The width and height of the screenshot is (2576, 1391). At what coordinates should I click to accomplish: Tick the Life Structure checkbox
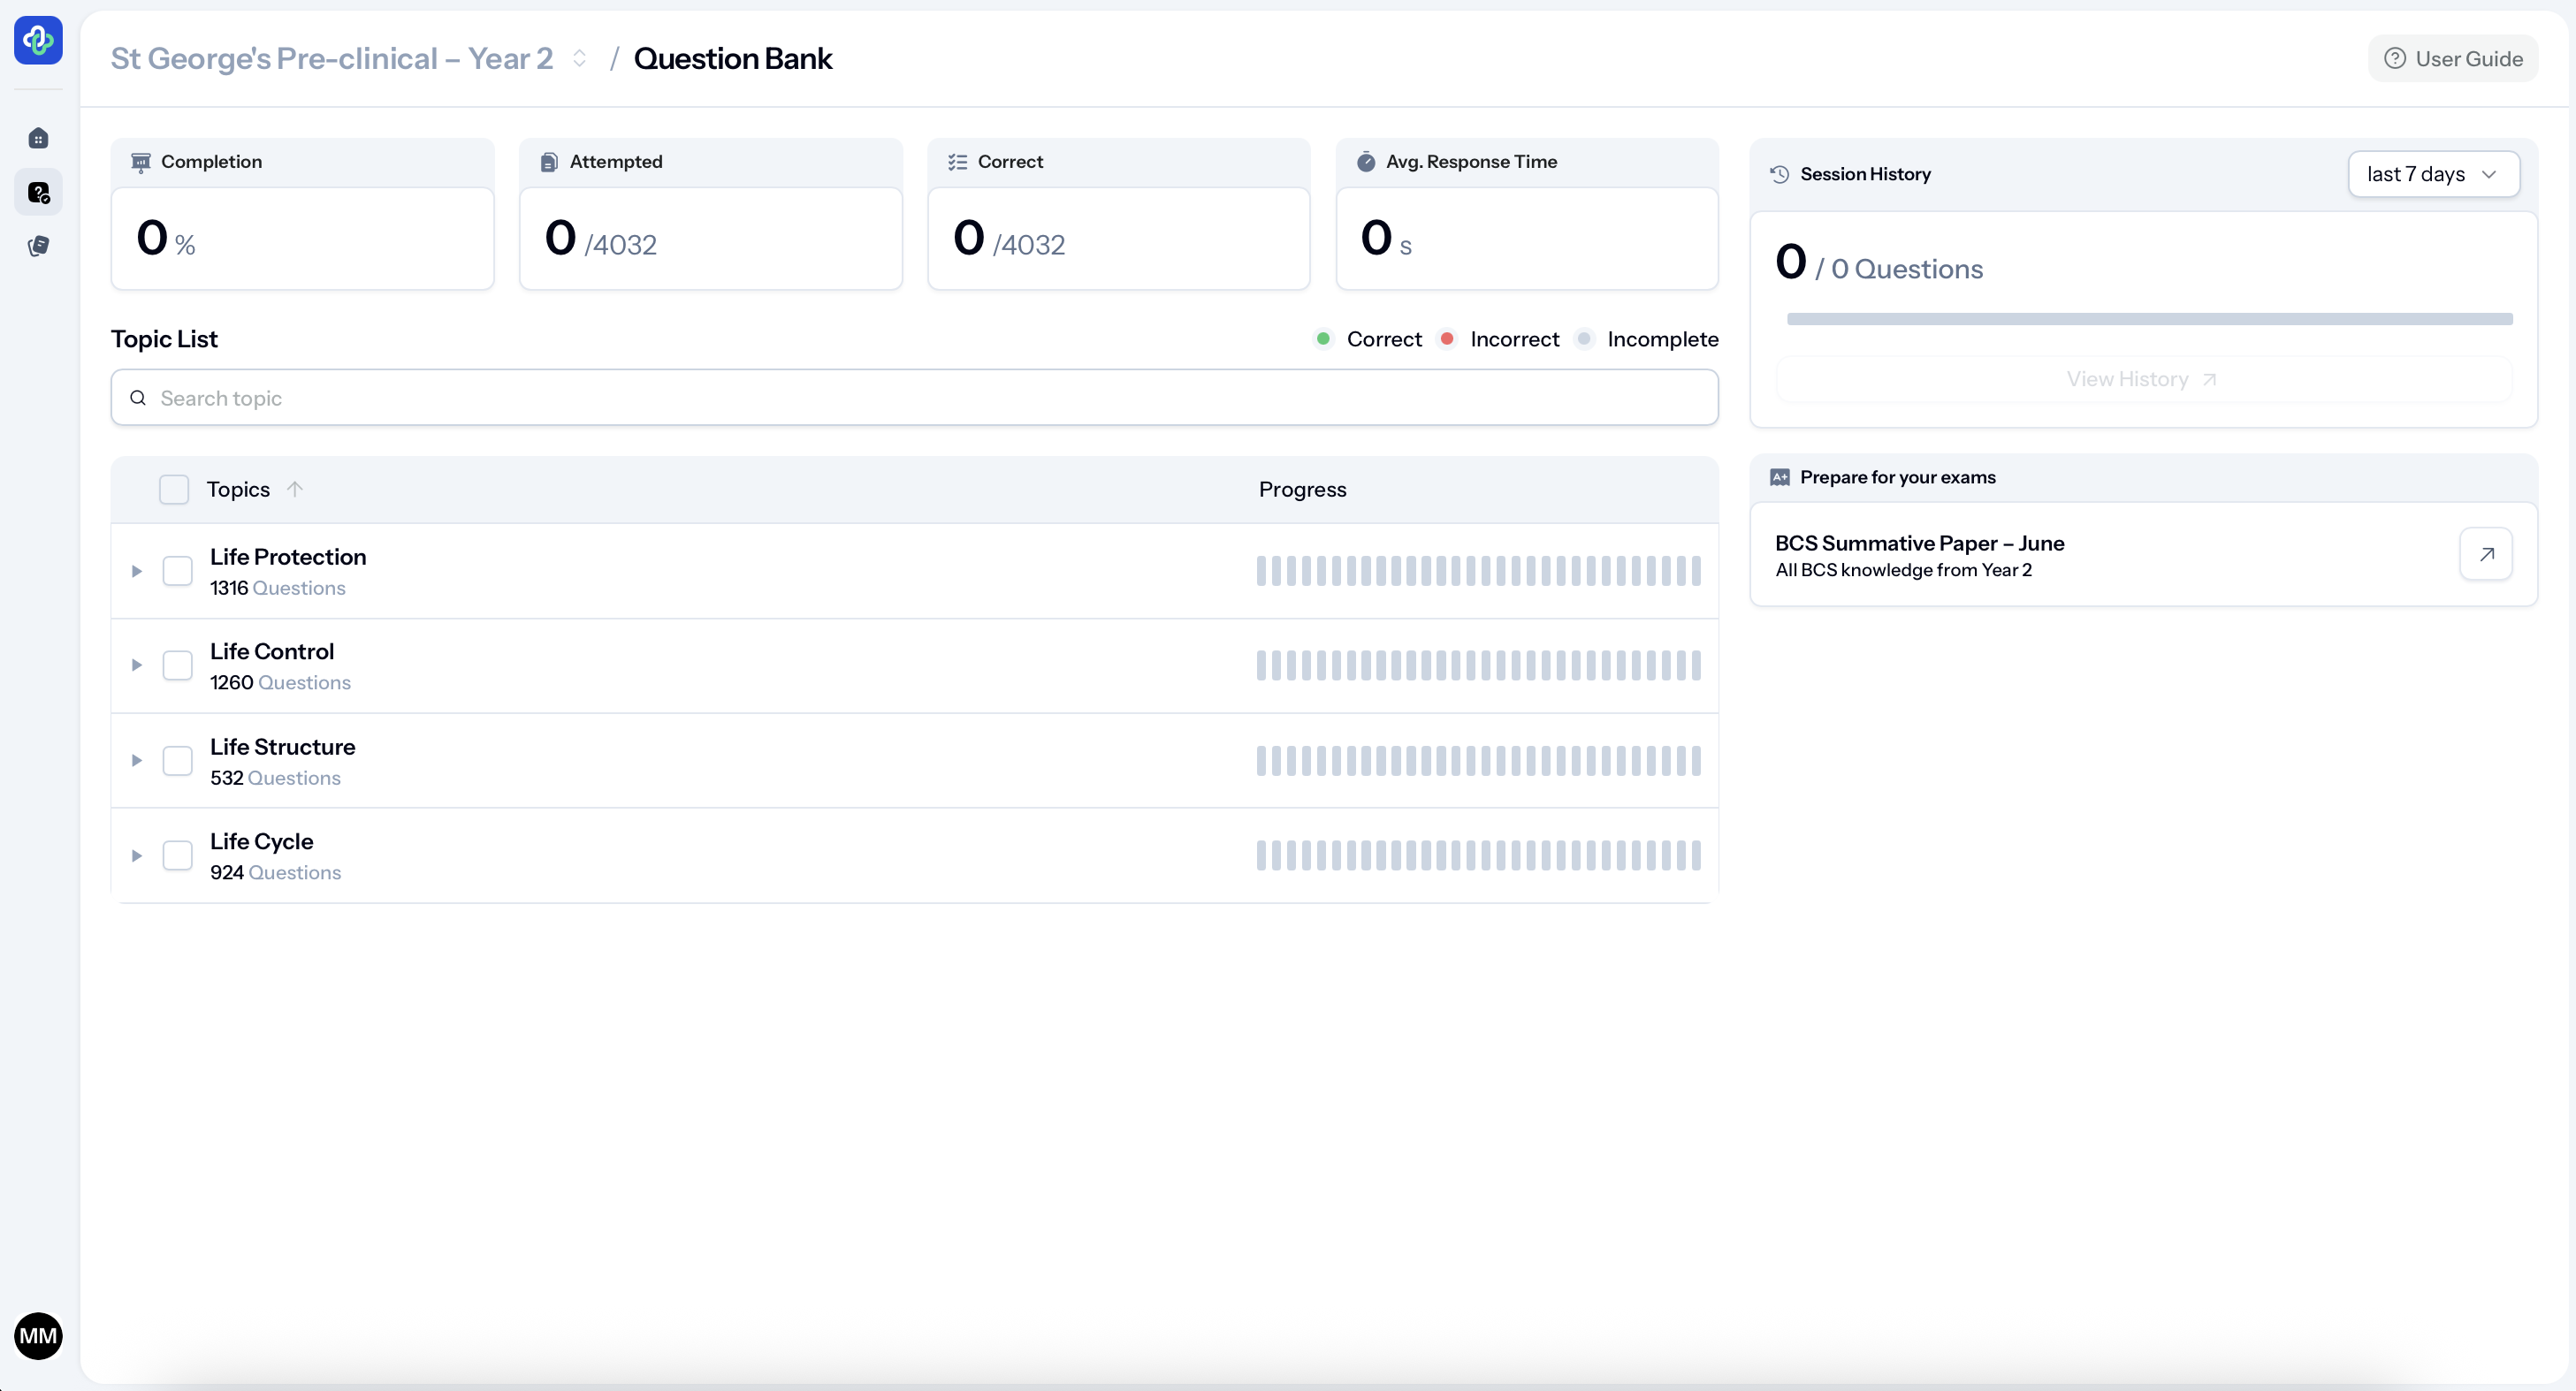point(178,761)
